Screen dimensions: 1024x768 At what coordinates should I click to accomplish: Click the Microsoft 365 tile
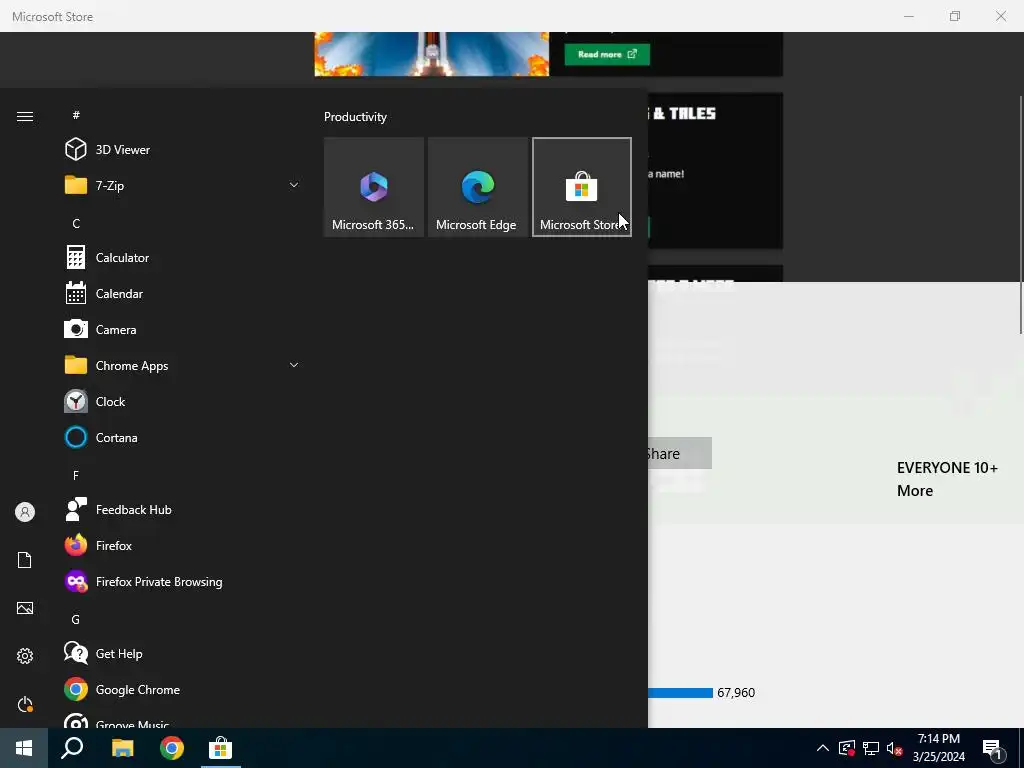pos(374,187)
